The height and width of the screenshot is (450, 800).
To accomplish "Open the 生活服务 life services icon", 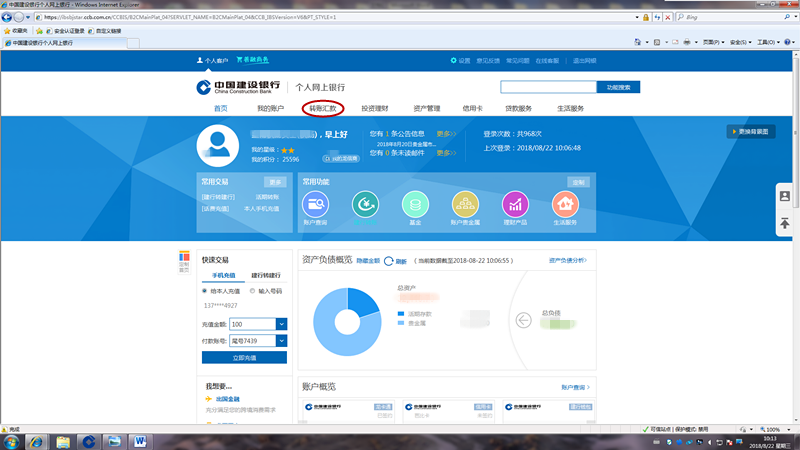I will (x=565, y=204).
